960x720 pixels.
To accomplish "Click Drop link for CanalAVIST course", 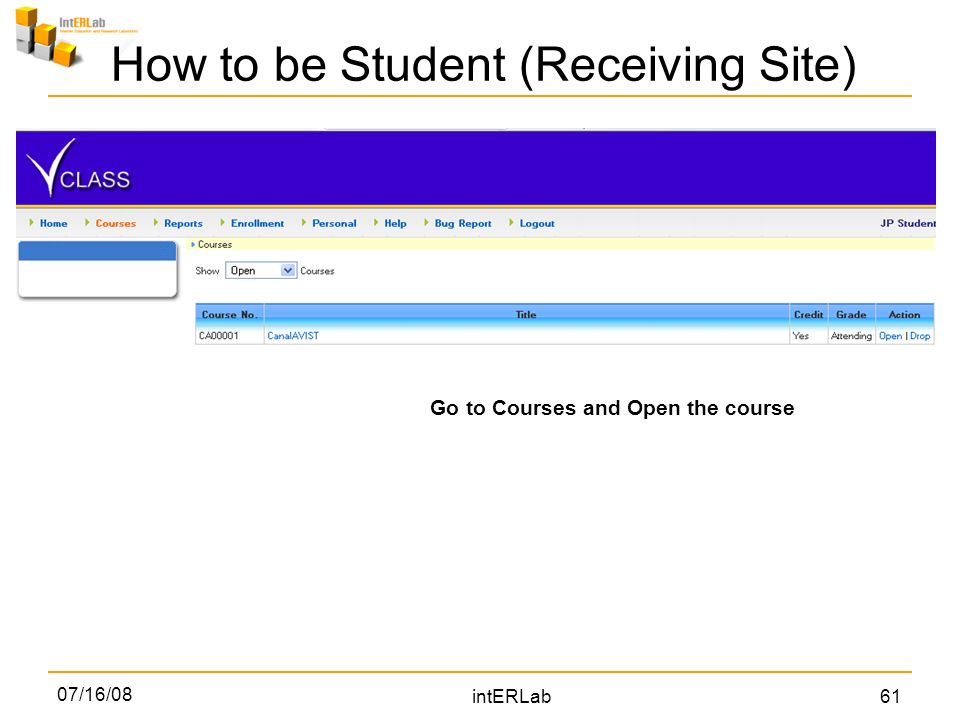I will coord(920,336).
